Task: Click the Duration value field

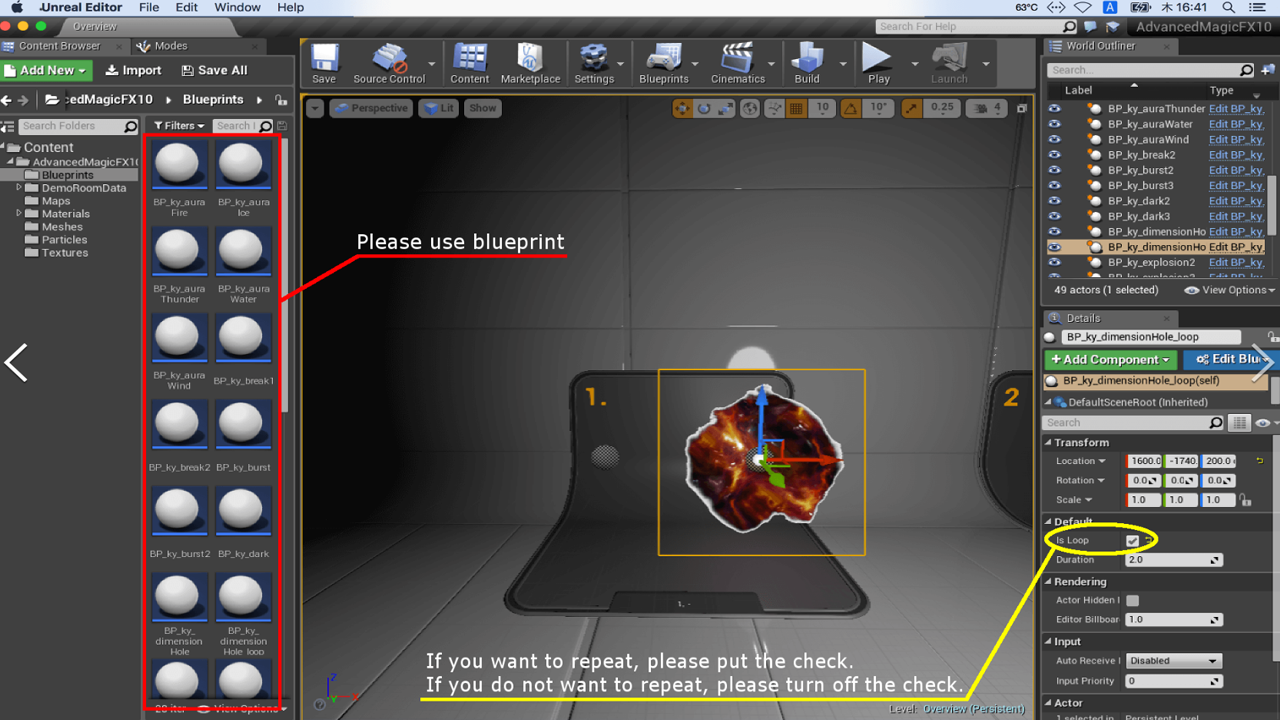Action: (1174, 560)
